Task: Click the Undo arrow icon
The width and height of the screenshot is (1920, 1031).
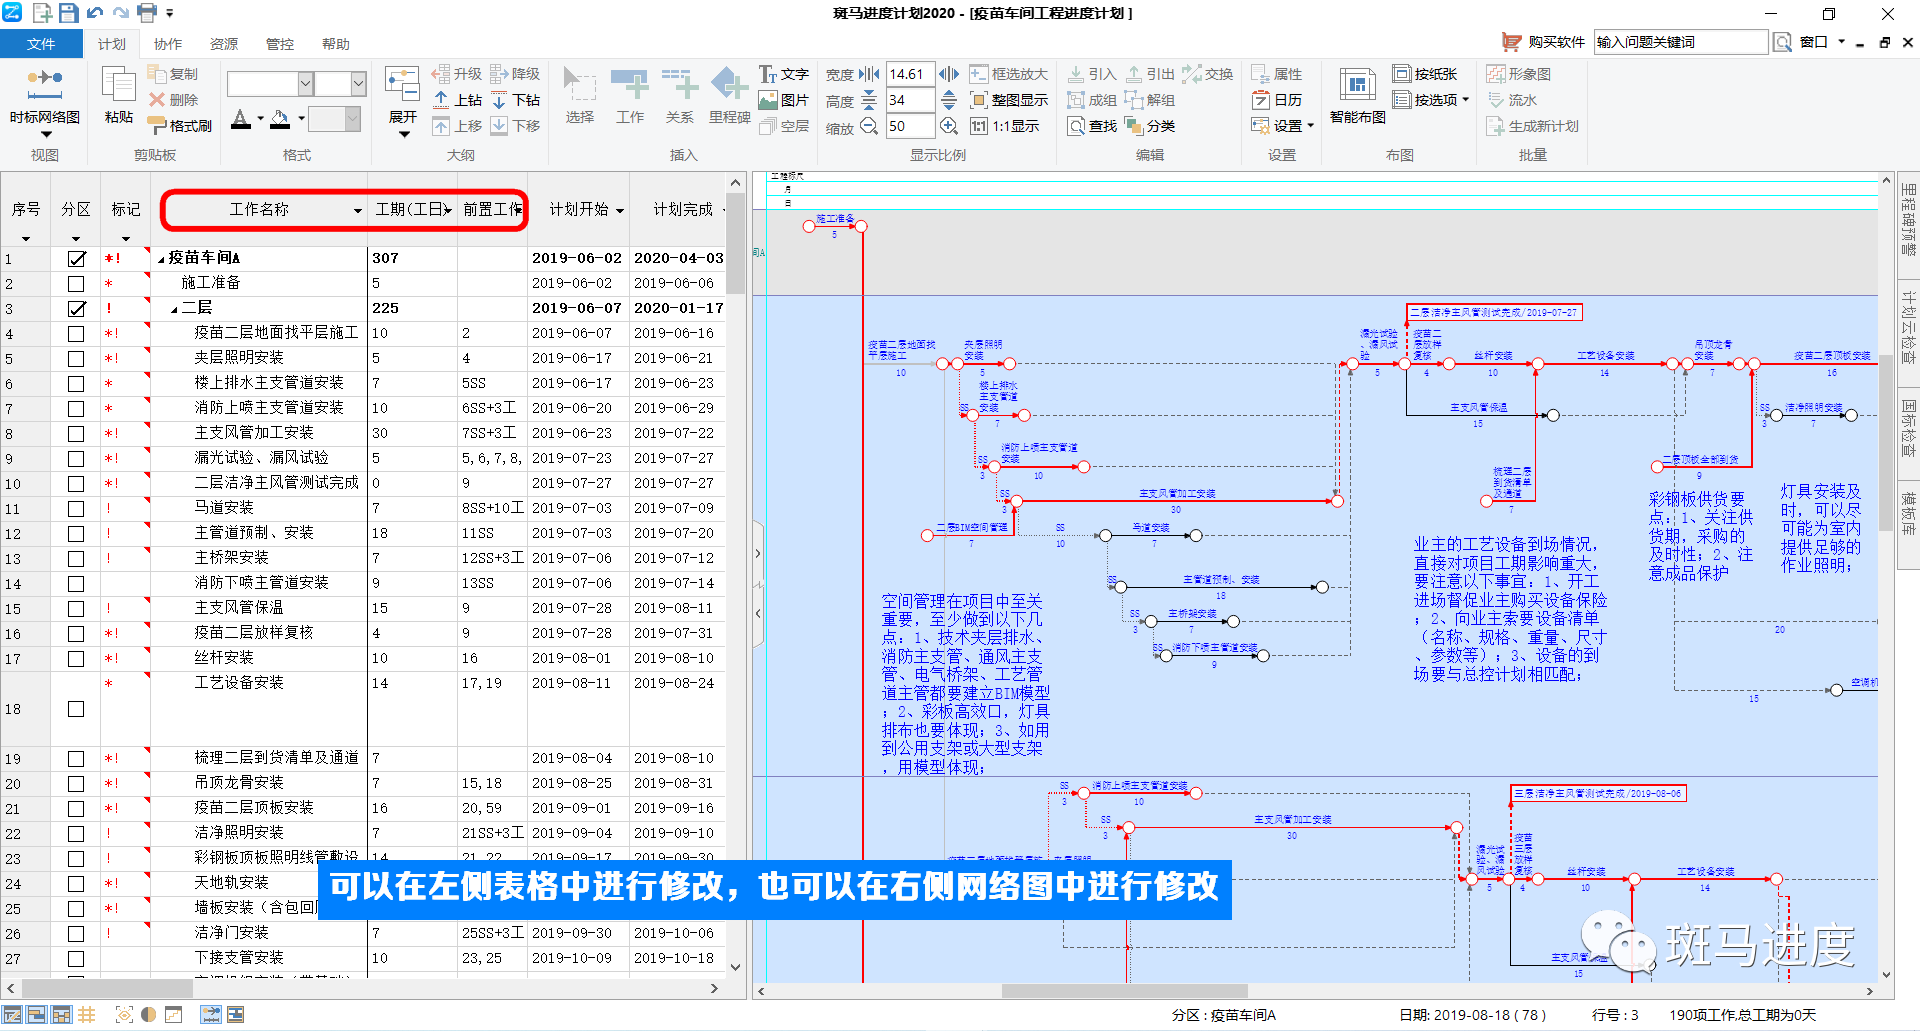Action: click(95, 13)
